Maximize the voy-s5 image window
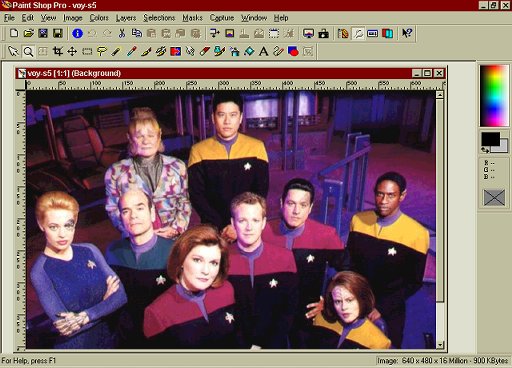This screenshot has width=512, height=368. [x=427, y=73]
